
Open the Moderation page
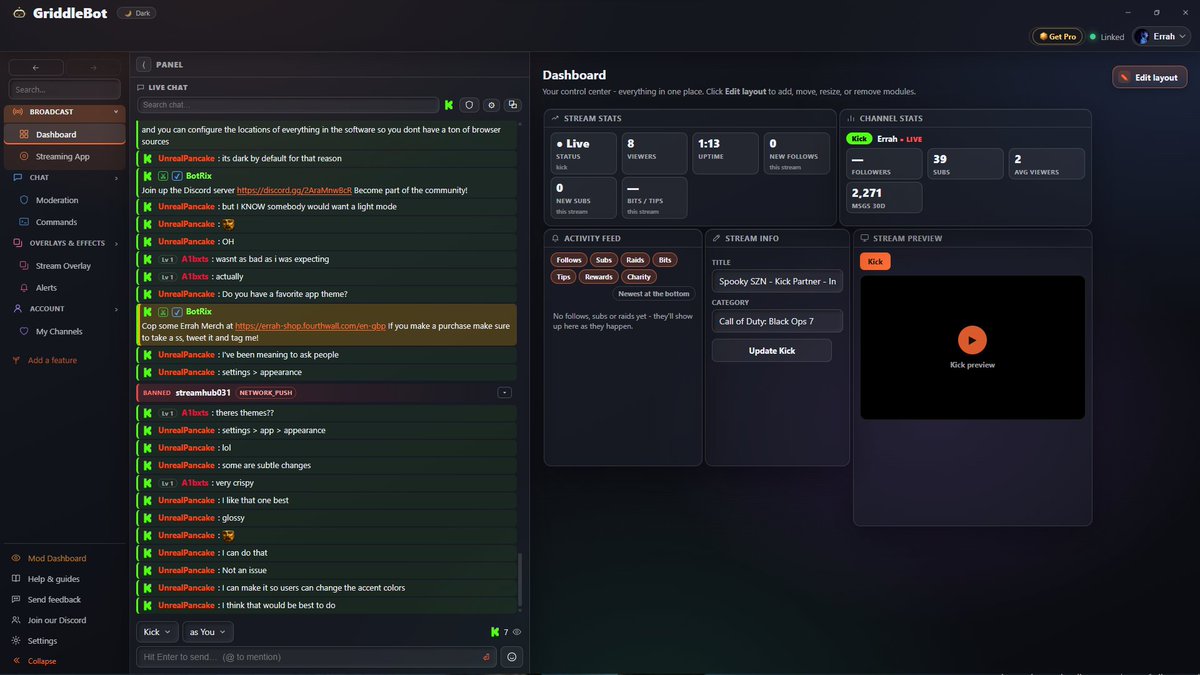(65, 200)
